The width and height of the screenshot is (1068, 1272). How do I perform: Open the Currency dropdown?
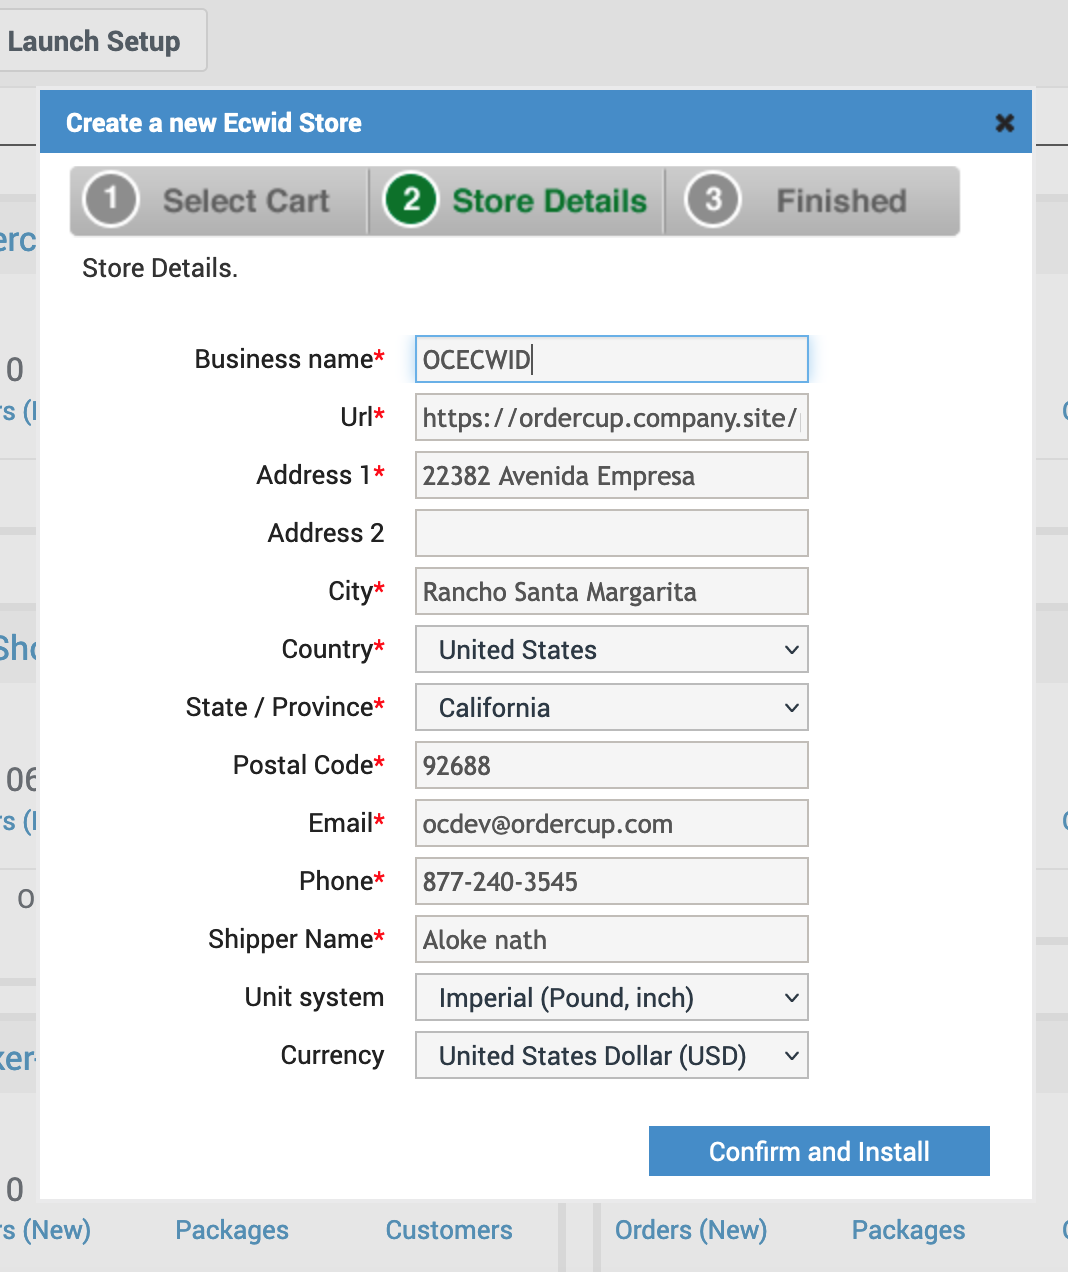(612, 1056)
